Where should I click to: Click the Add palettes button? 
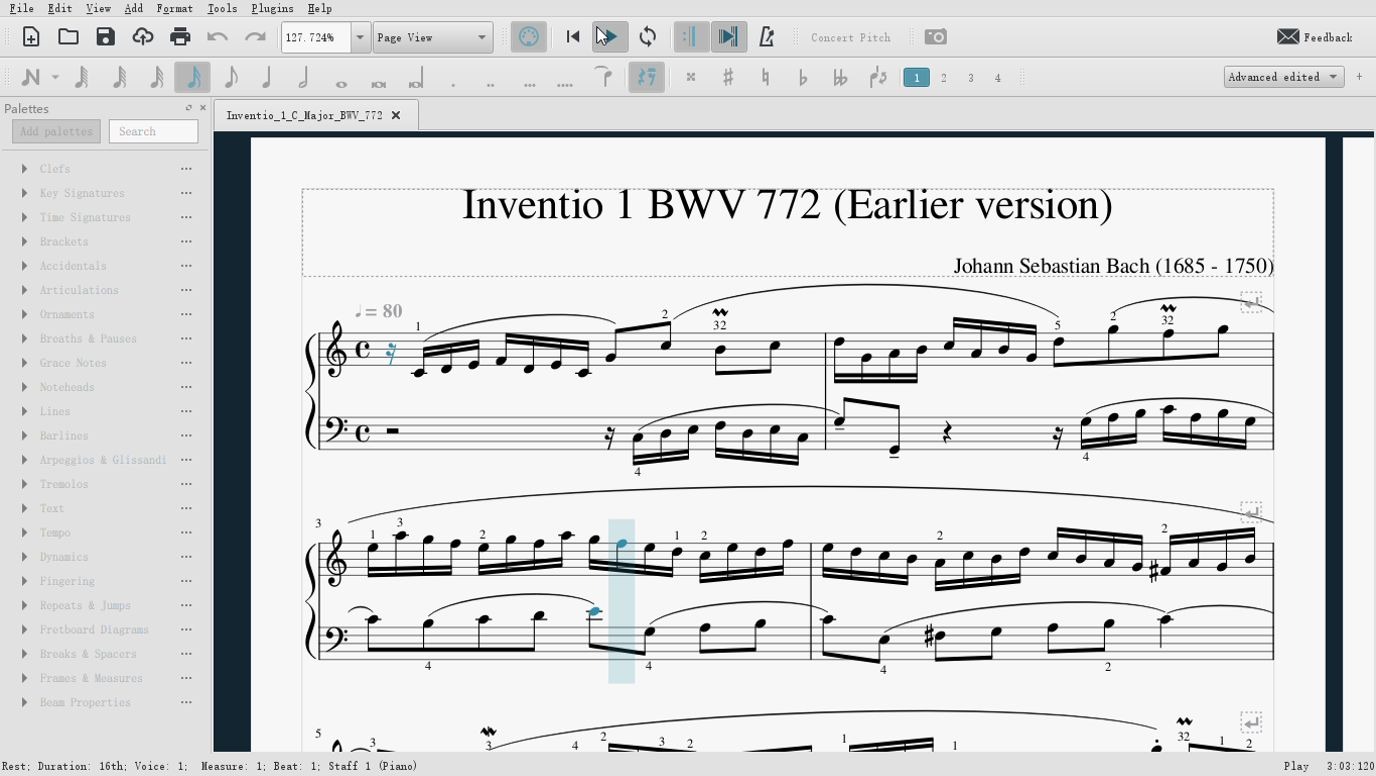click(x=56, y=131)
